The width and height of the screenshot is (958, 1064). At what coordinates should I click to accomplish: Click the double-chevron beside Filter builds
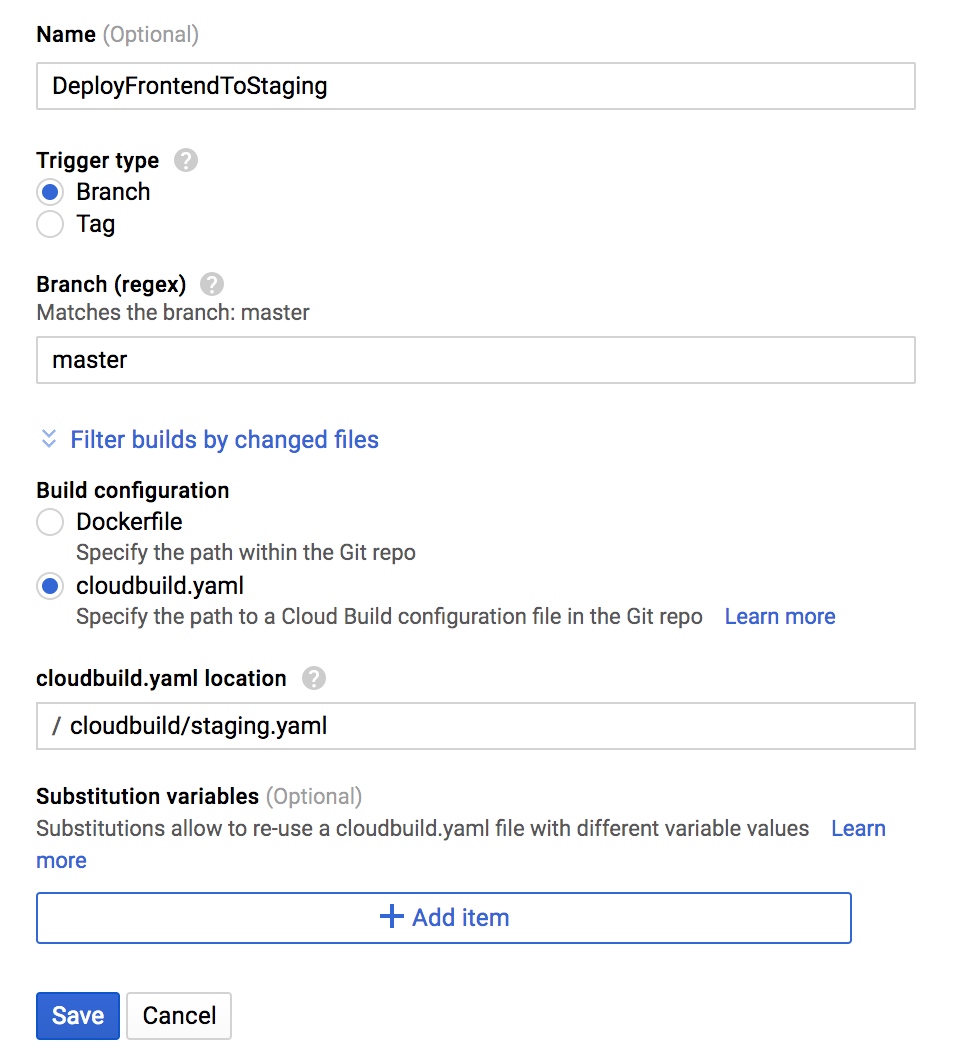(48, 438)
